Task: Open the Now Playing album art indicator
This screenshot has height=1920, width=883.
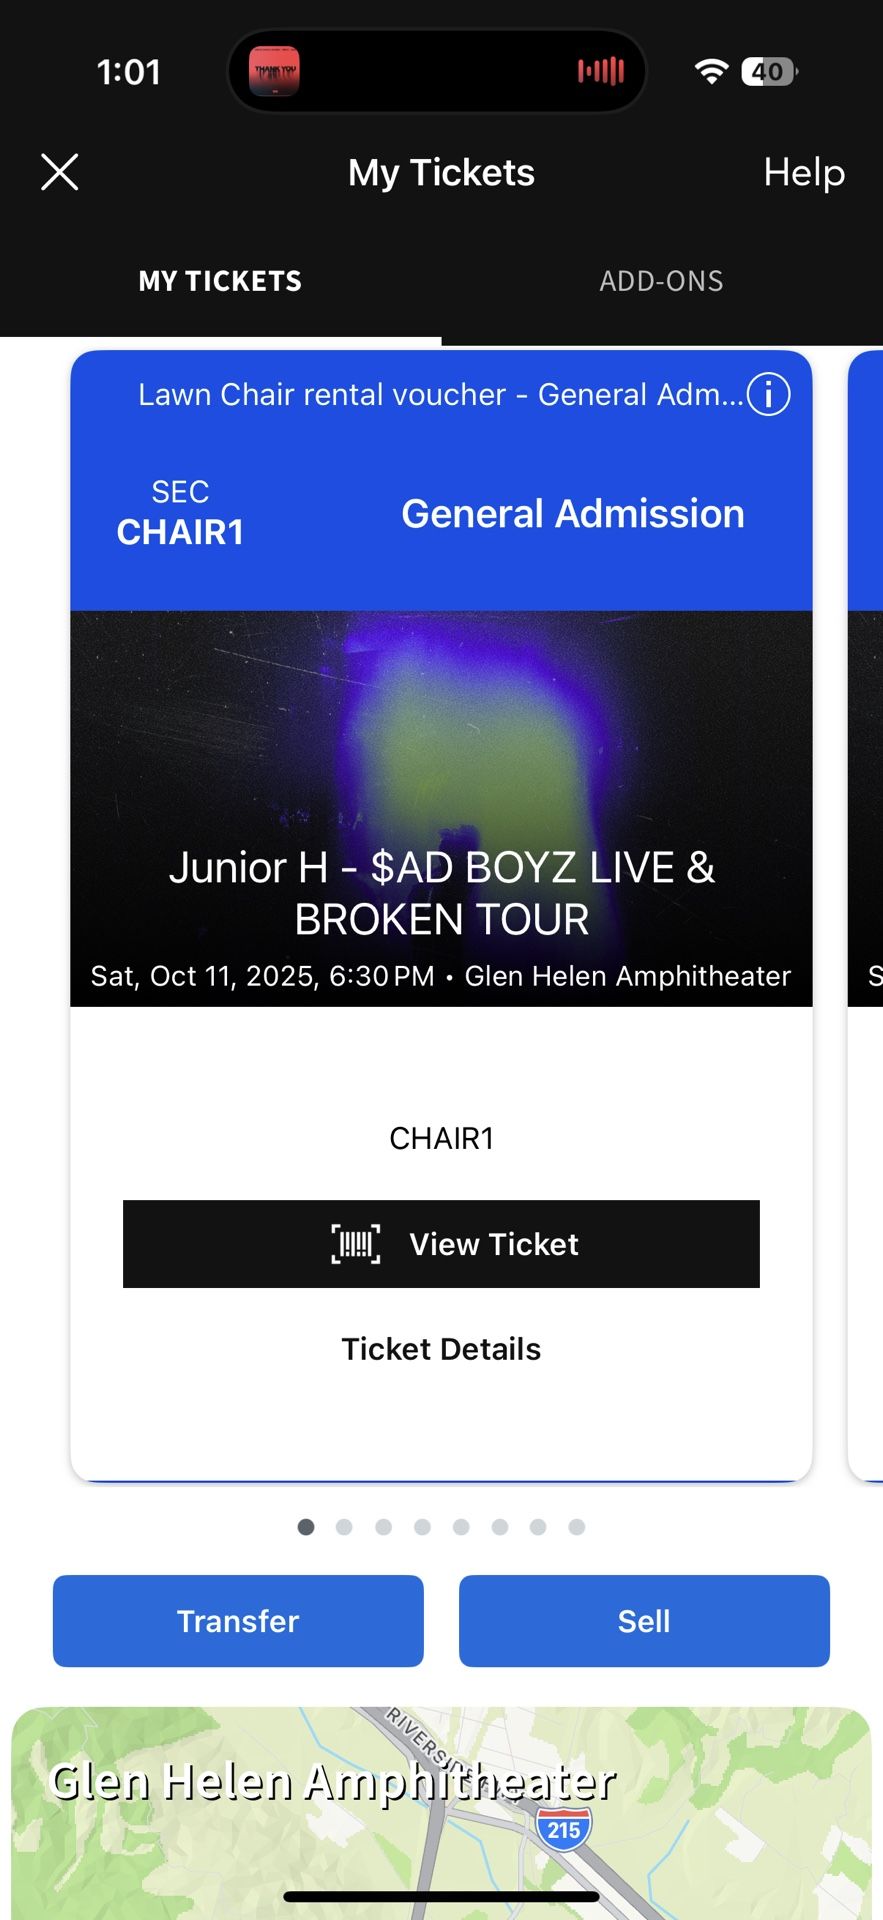Action: 275,72
